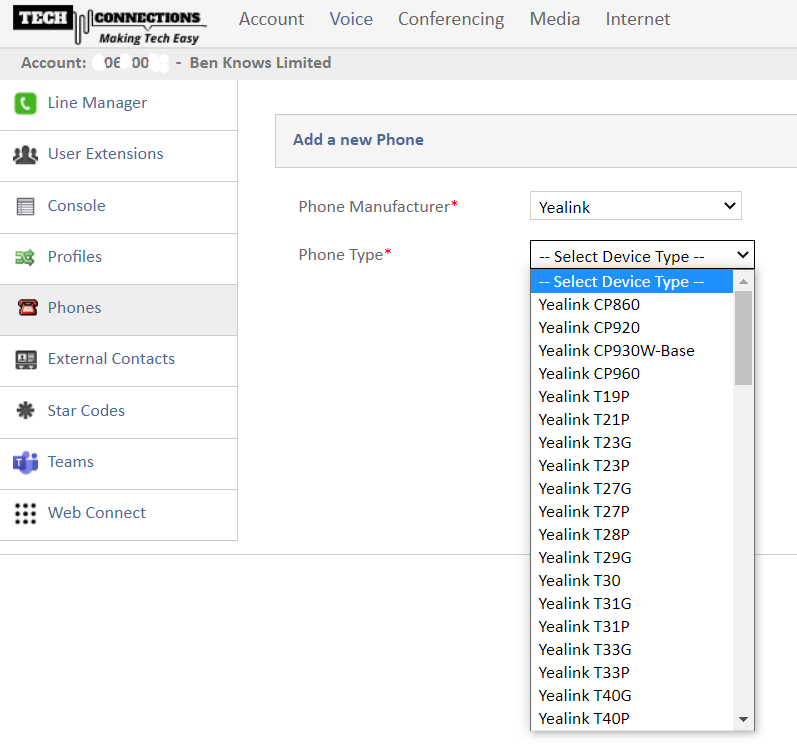Image resolution: width=797 pixels, height=751 pixels.
Task: Select the Yealink T31G entry
Action: click(x=631, y=604)
